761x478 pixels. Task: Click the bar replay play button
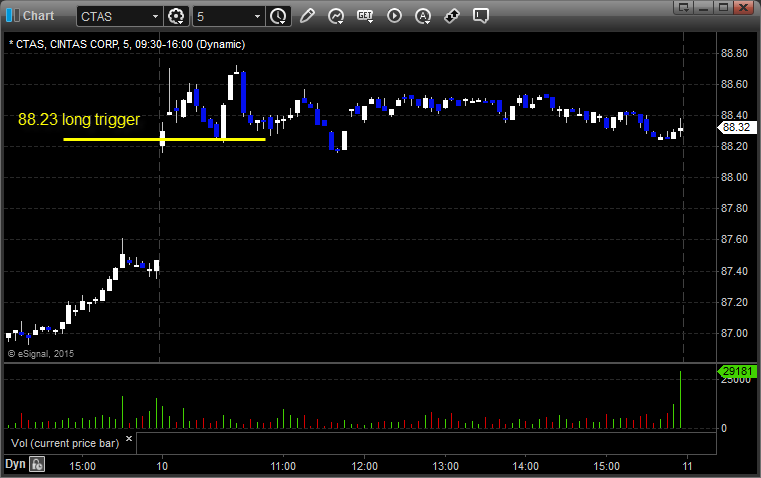[394, 16]
